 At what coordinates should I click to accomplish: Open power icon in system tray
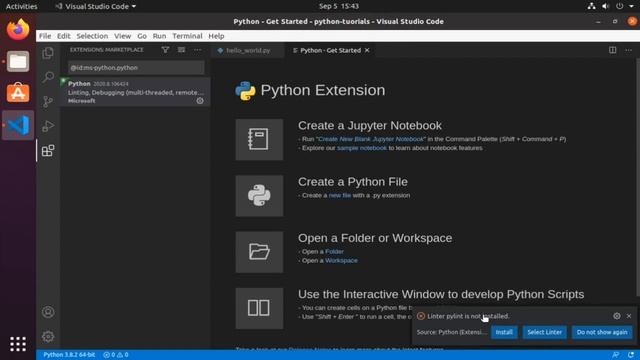(x=620, y=6)
